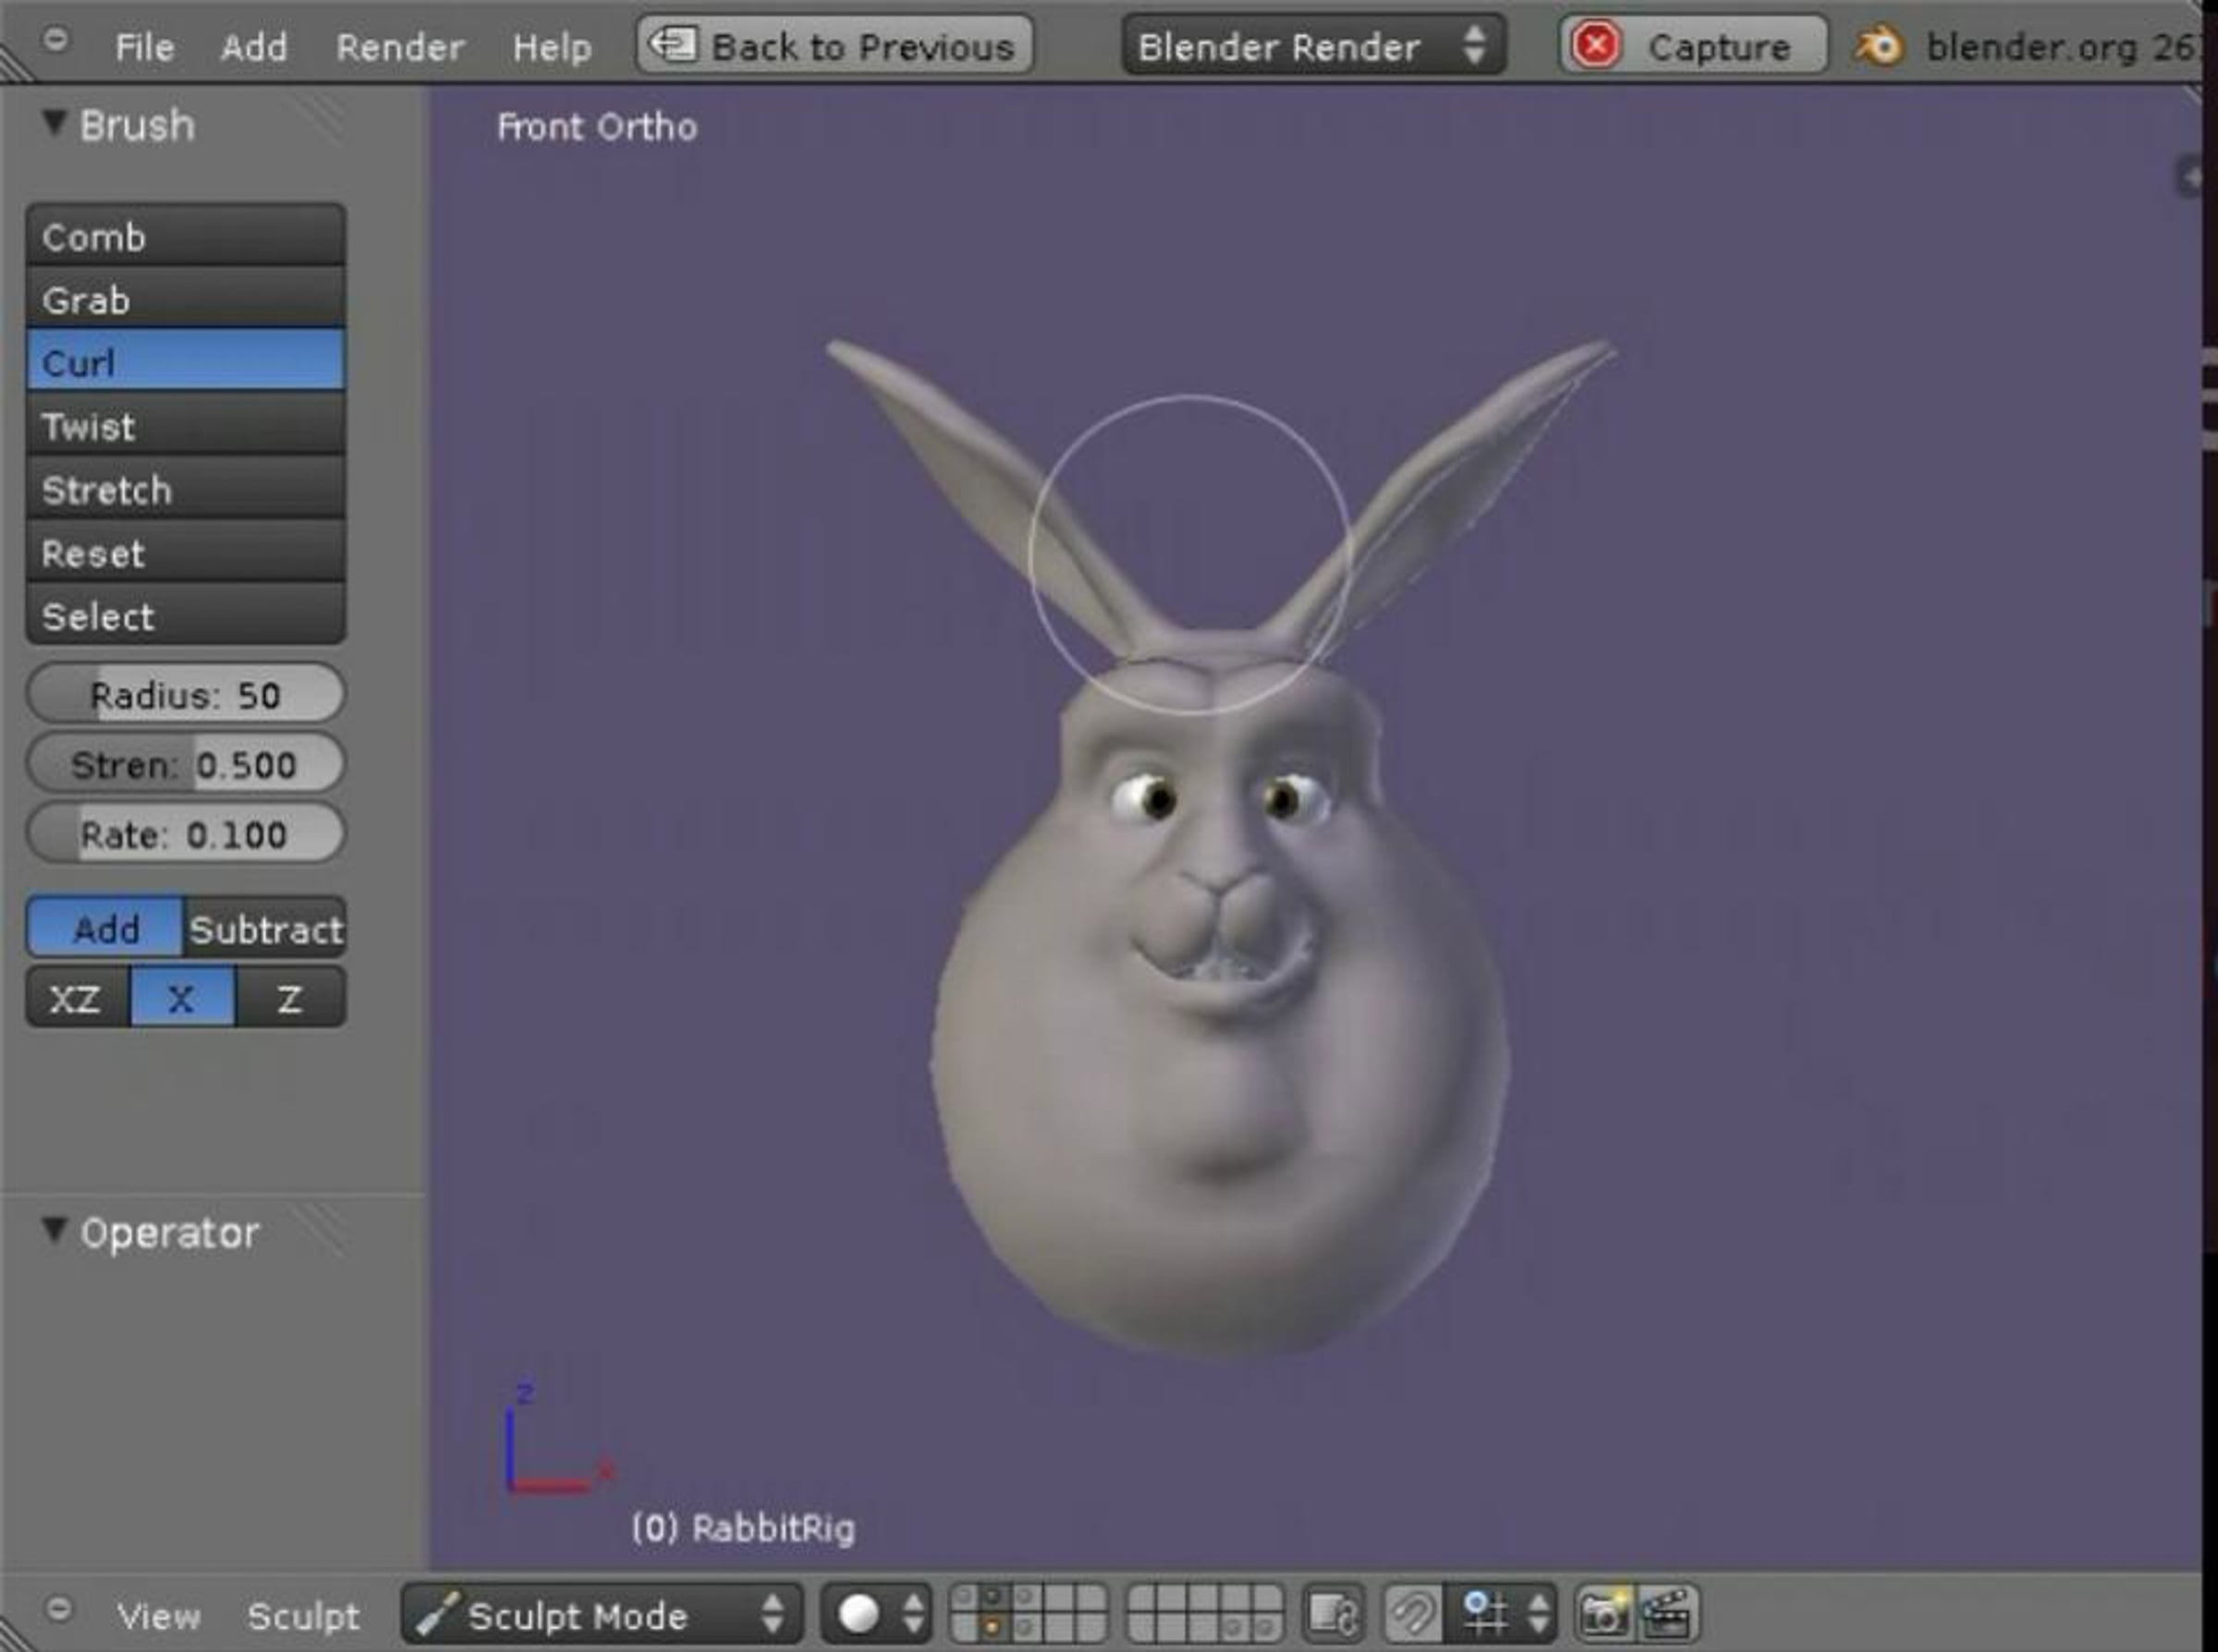The height and width of the screenshot is (1652, 2218).
Task: Select the Reset brush
Action: pyautogui.click(x=186, y=552)
